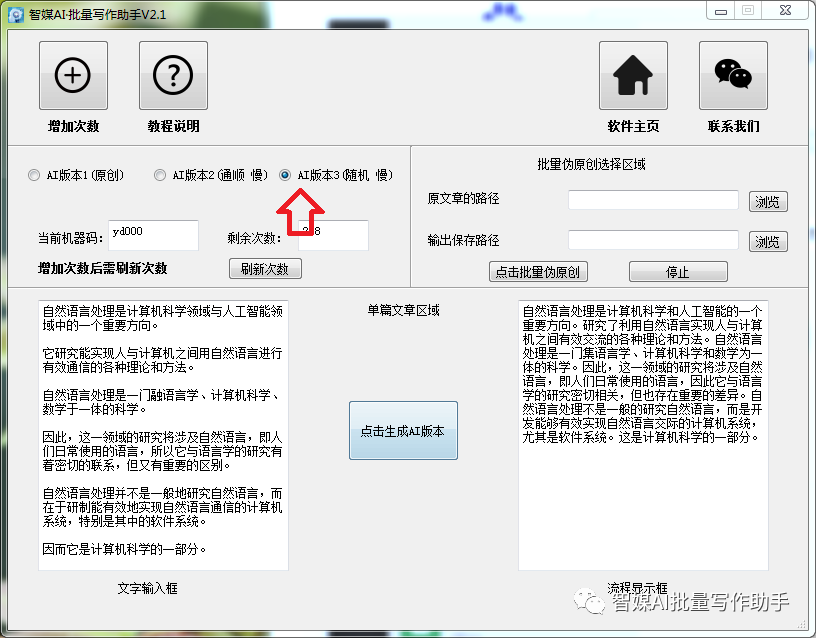Select AI版本3 (随机 慢) radio button
Image resolution: width=816 pixels, height=638 pixels.
coord(285,175)
